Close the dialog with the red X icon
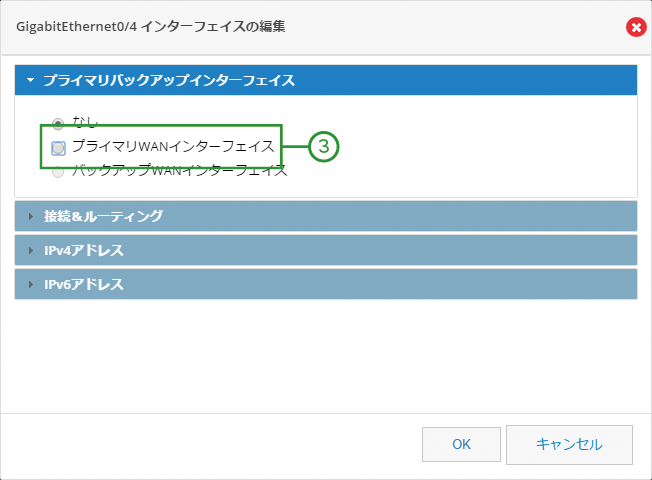652x480 pixels. pyautogui.click(x=636, y=27)
